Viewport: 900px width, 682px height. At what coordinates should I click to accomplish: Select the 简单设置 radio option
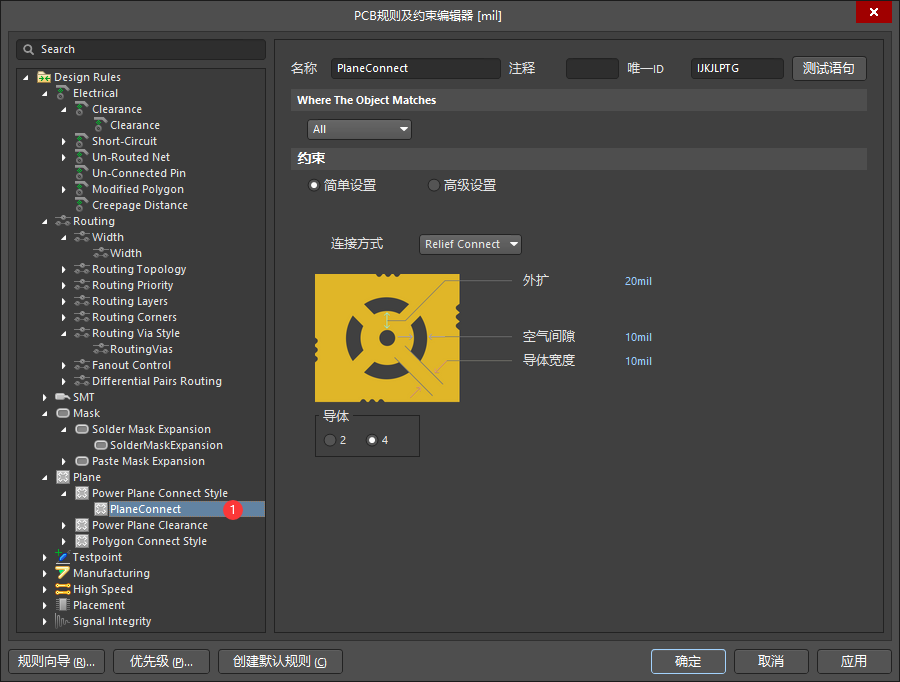[x=313, y=185]
